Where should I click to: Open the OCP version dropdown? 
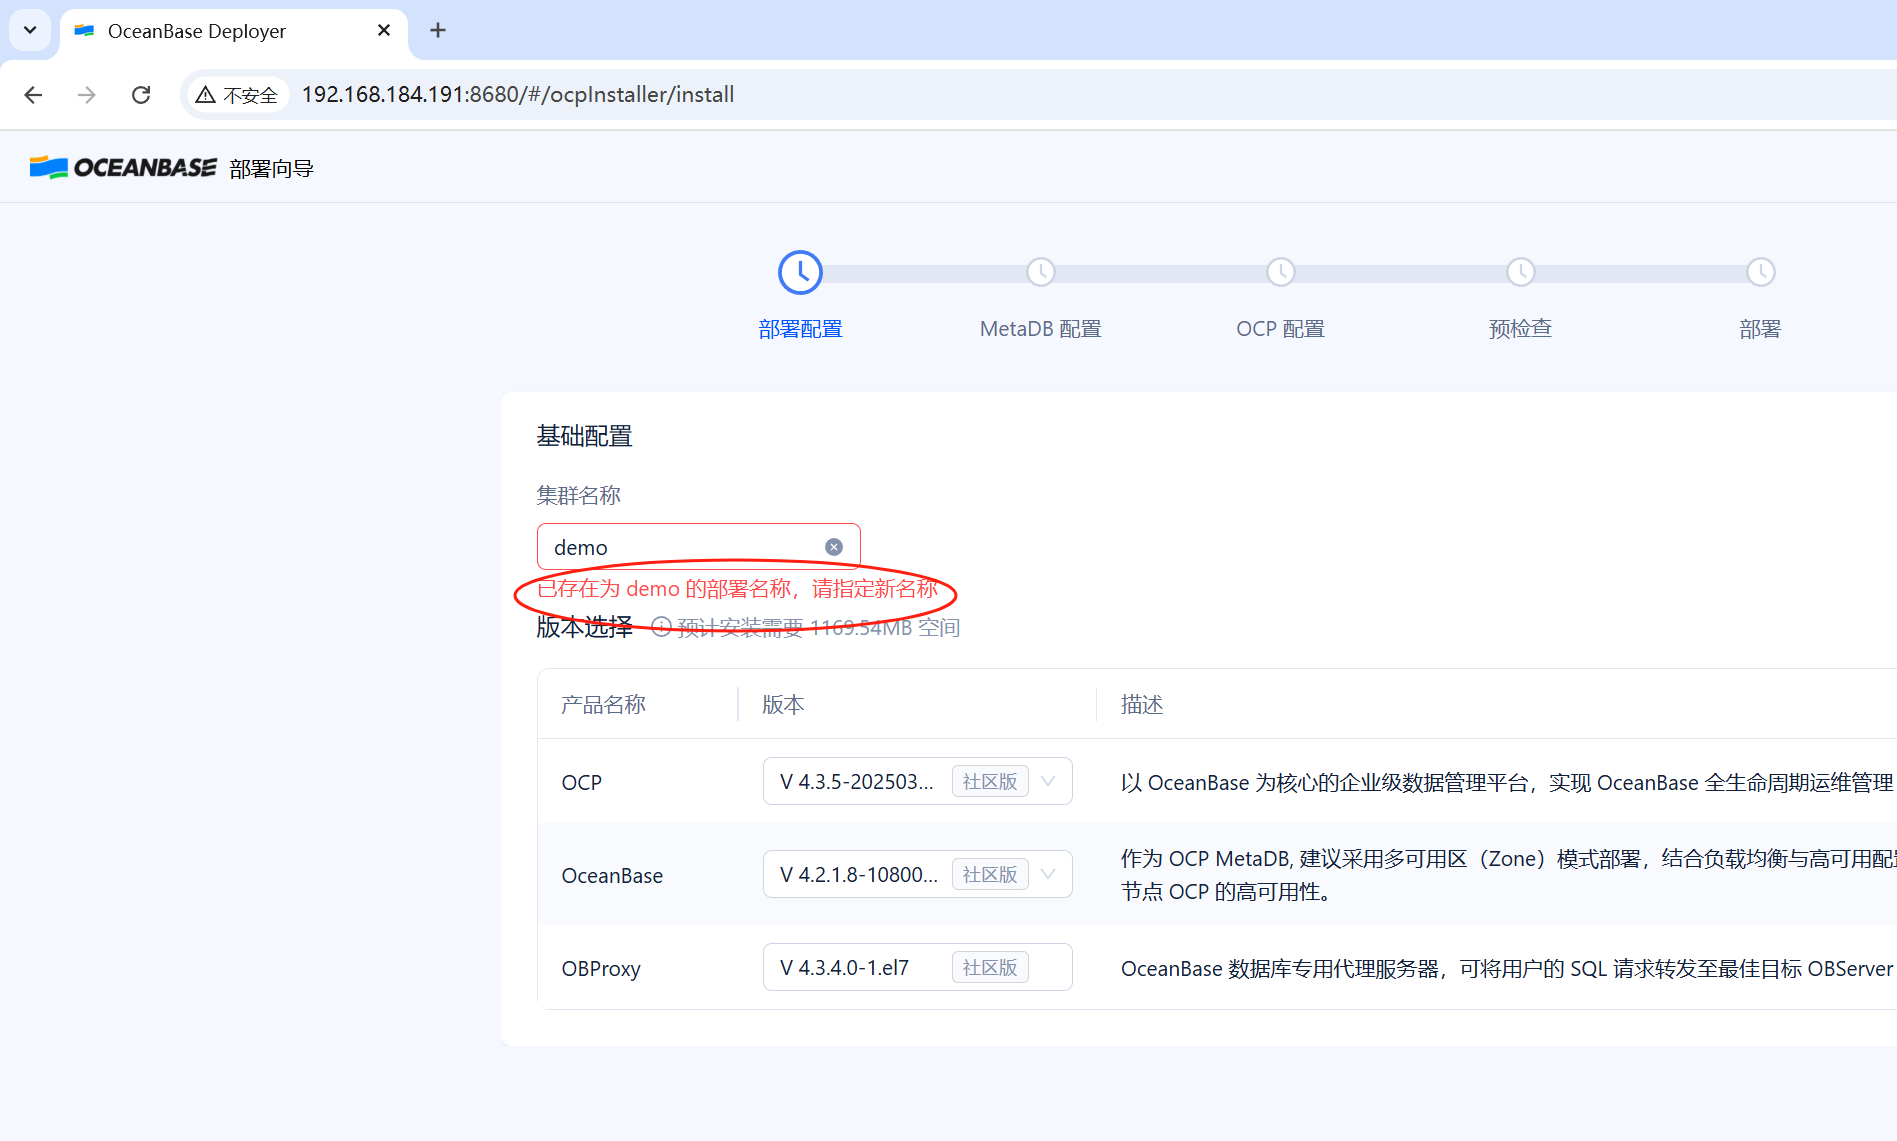[1047, 781]
